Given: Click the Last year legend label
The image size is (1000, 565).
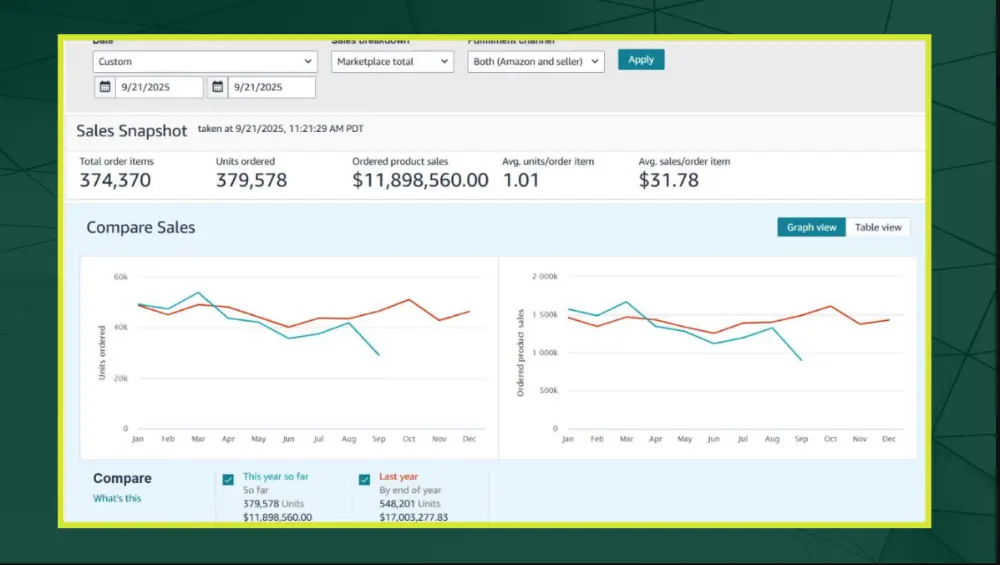Looking at the screenshot, I should [399, 476].
